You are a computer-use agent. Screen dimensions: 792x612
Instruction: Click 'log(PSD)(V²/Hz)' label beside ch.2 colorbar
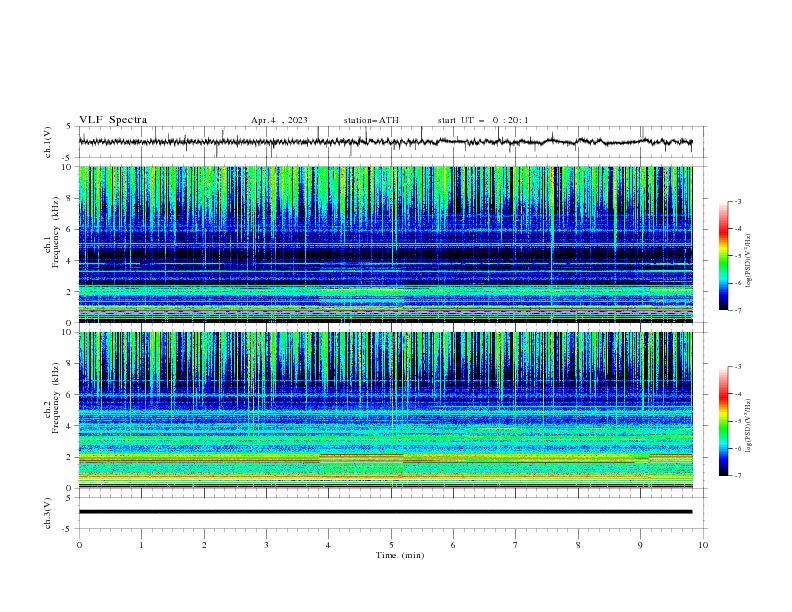point(749,426)
